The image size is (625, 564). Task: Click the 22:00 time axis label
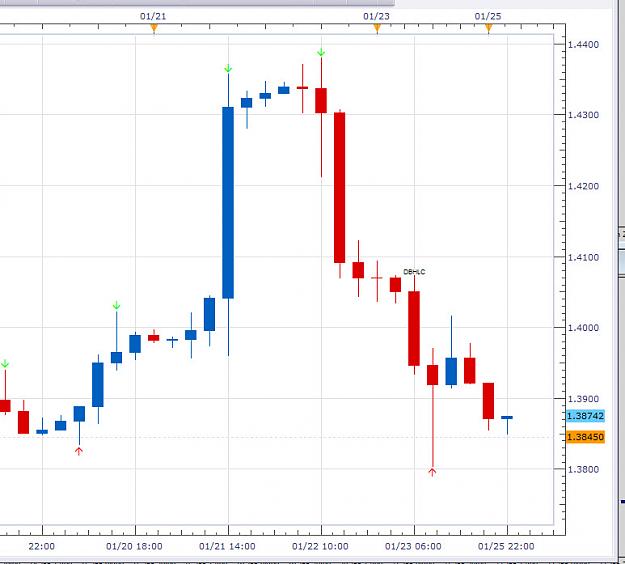pos(41,546)
